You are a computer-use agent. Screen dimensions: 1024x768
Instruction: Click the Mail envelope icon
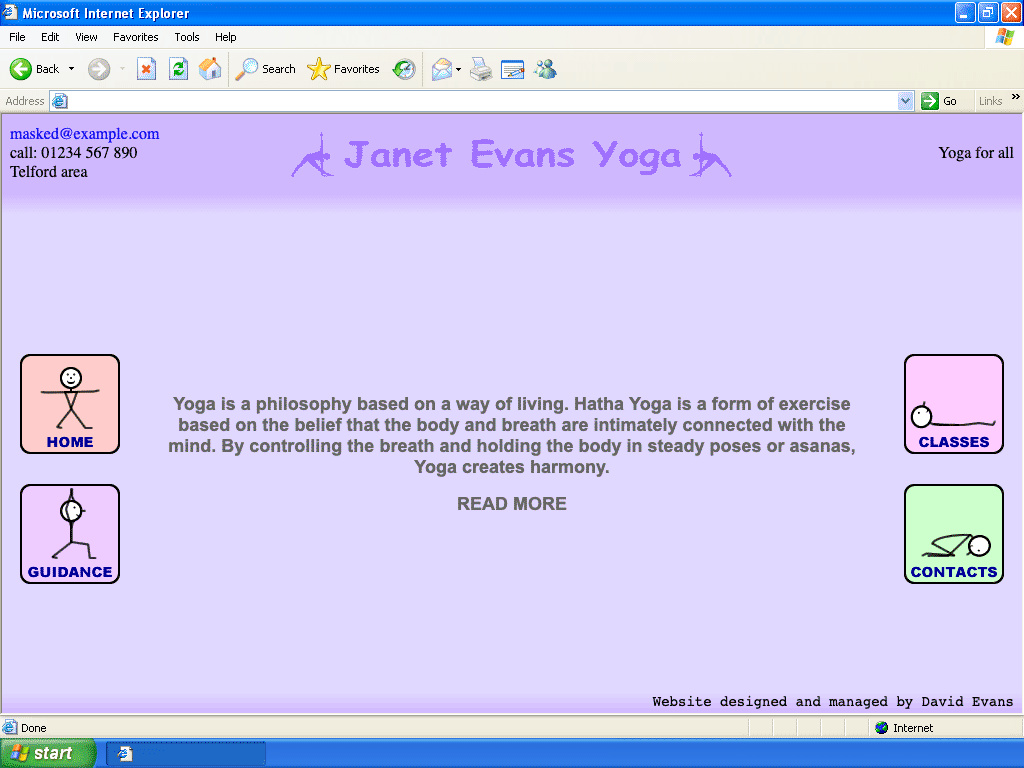click(442, 69)
